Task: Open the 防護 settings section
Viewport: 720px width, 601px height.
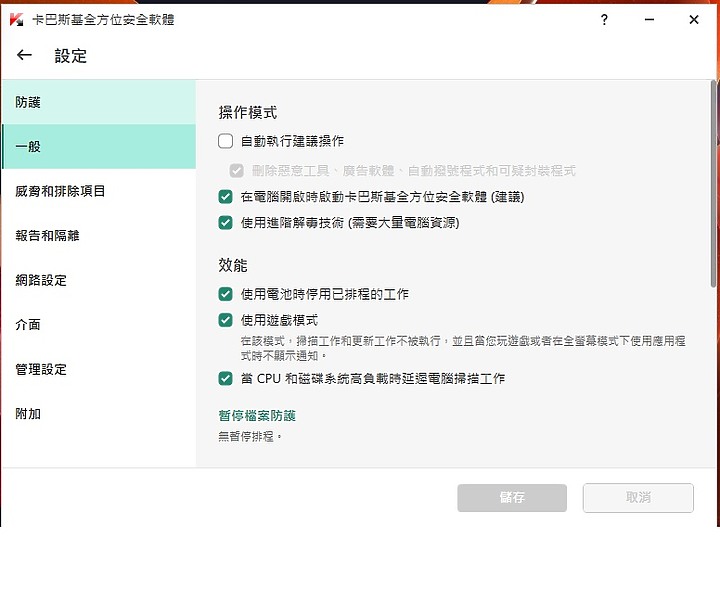Action: pyautogui.click(x=99, y=102)
